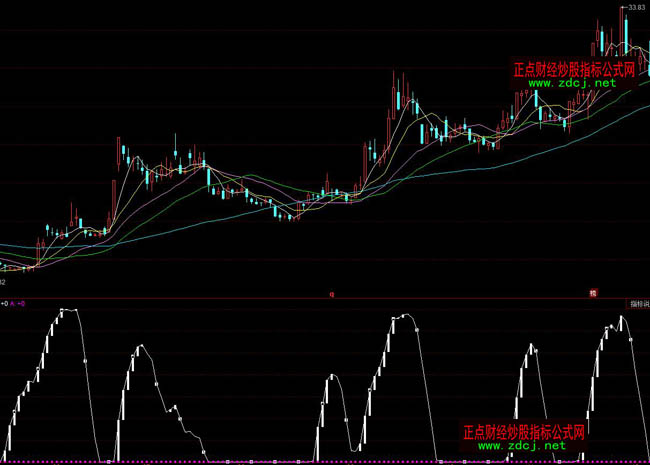
Task: Click the red 钱 marker icon
Action: pyautogui.click(x=592, y=293)
